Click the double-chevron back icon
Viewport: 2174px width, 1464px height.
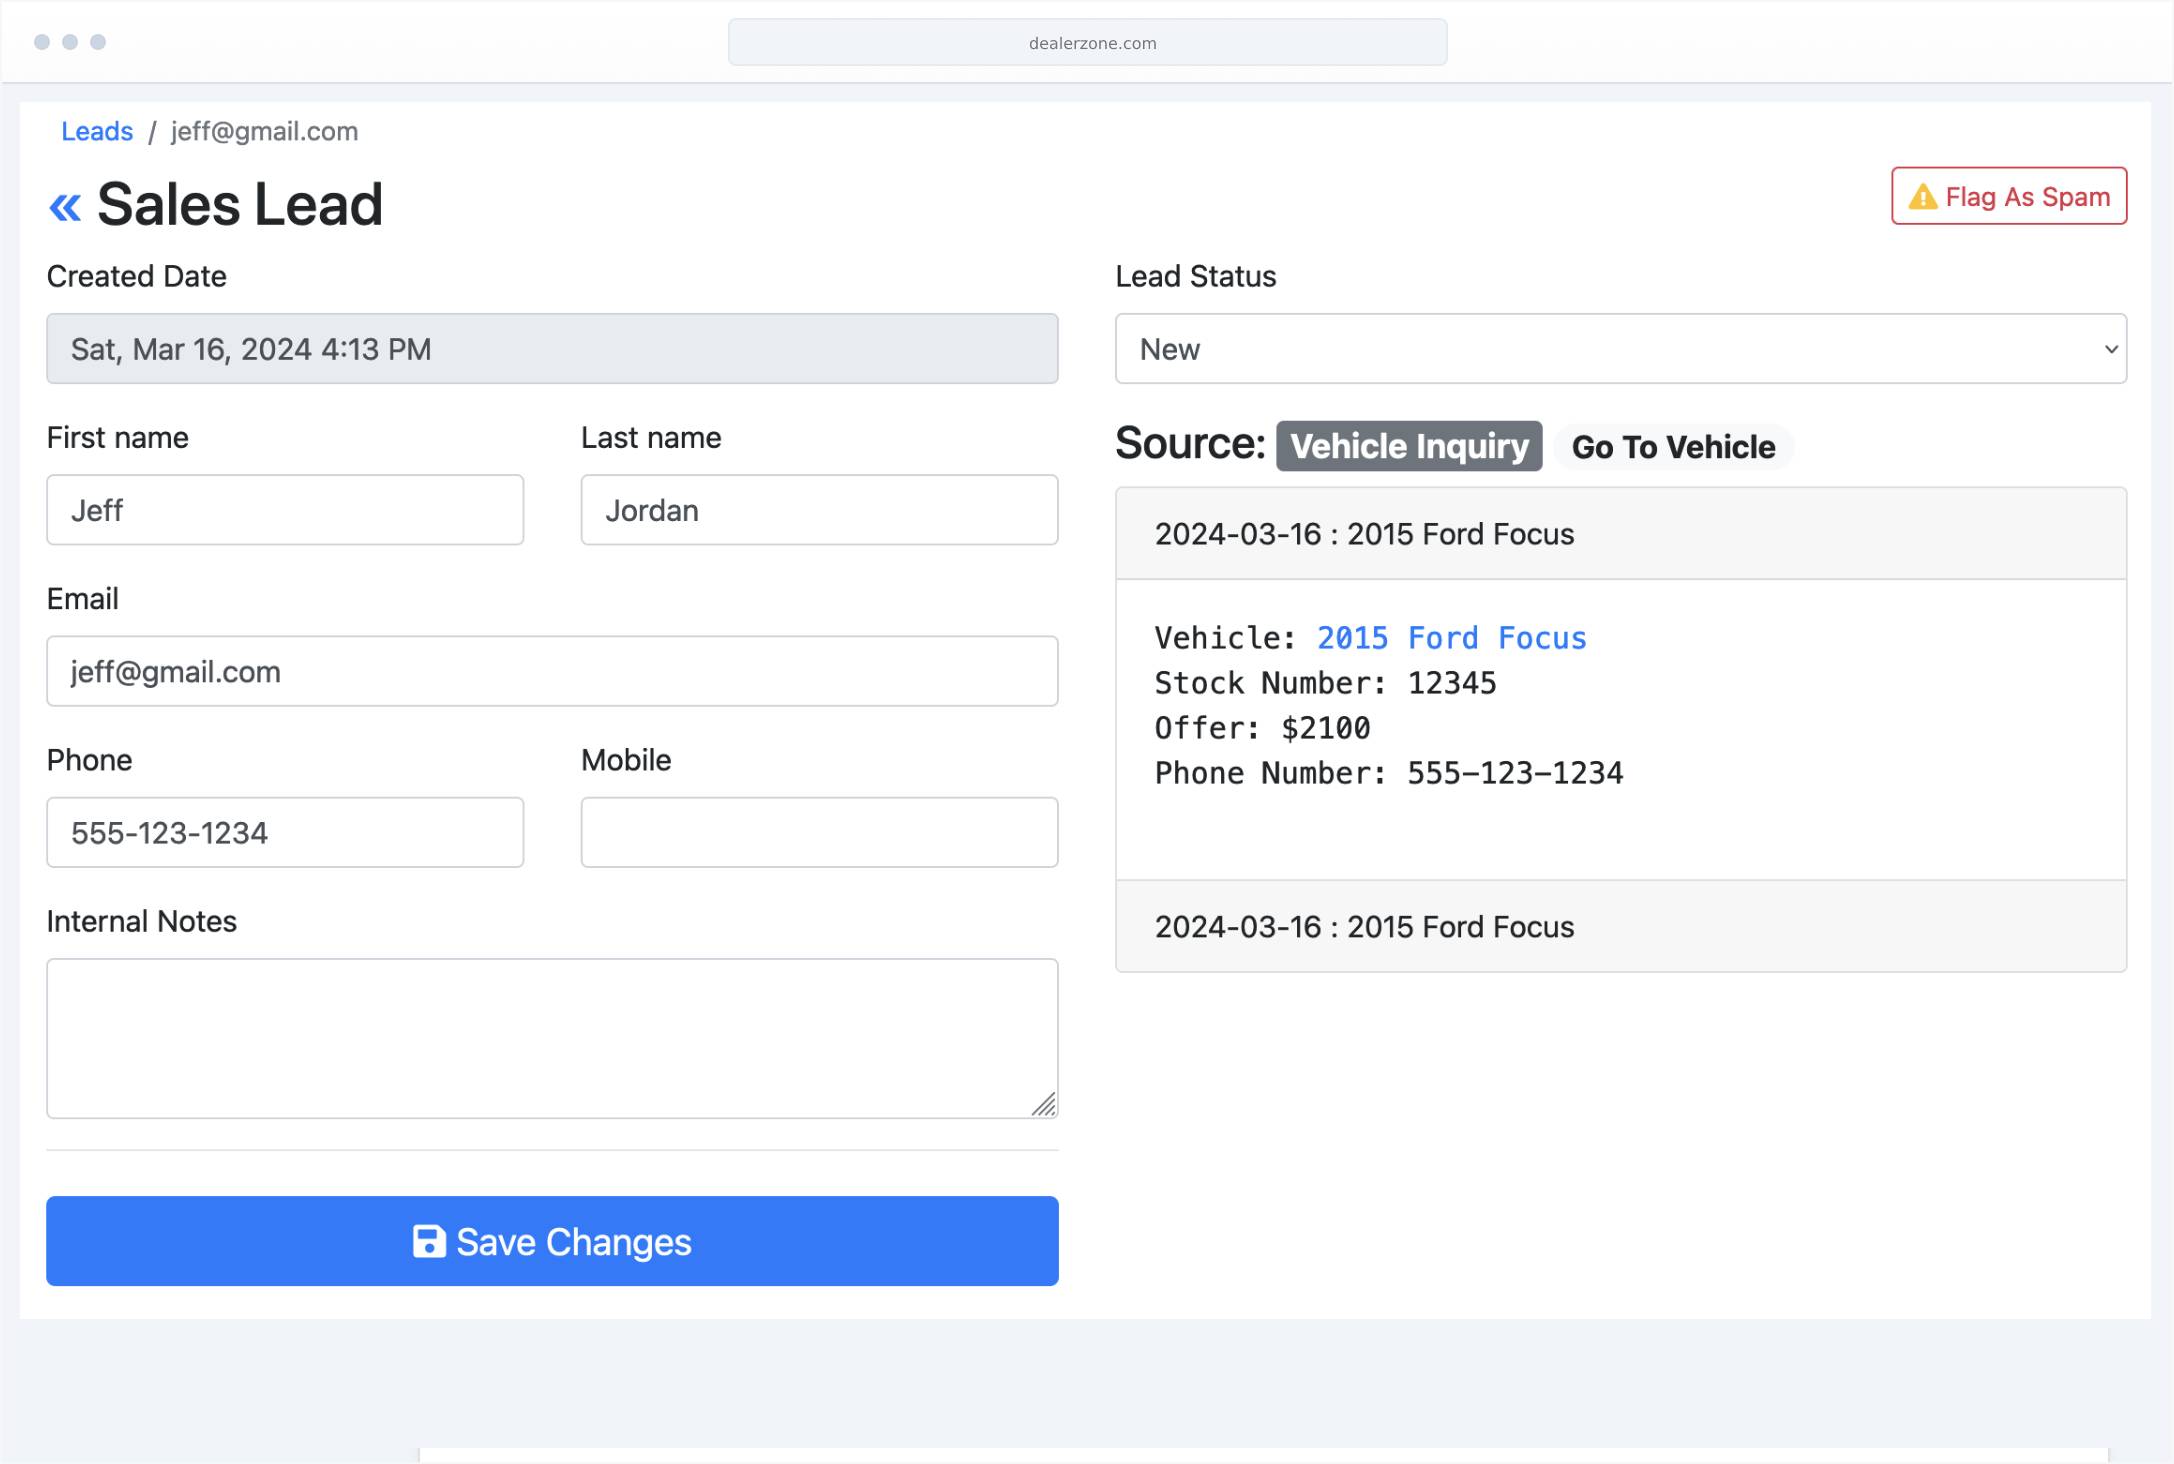[65, 207]
